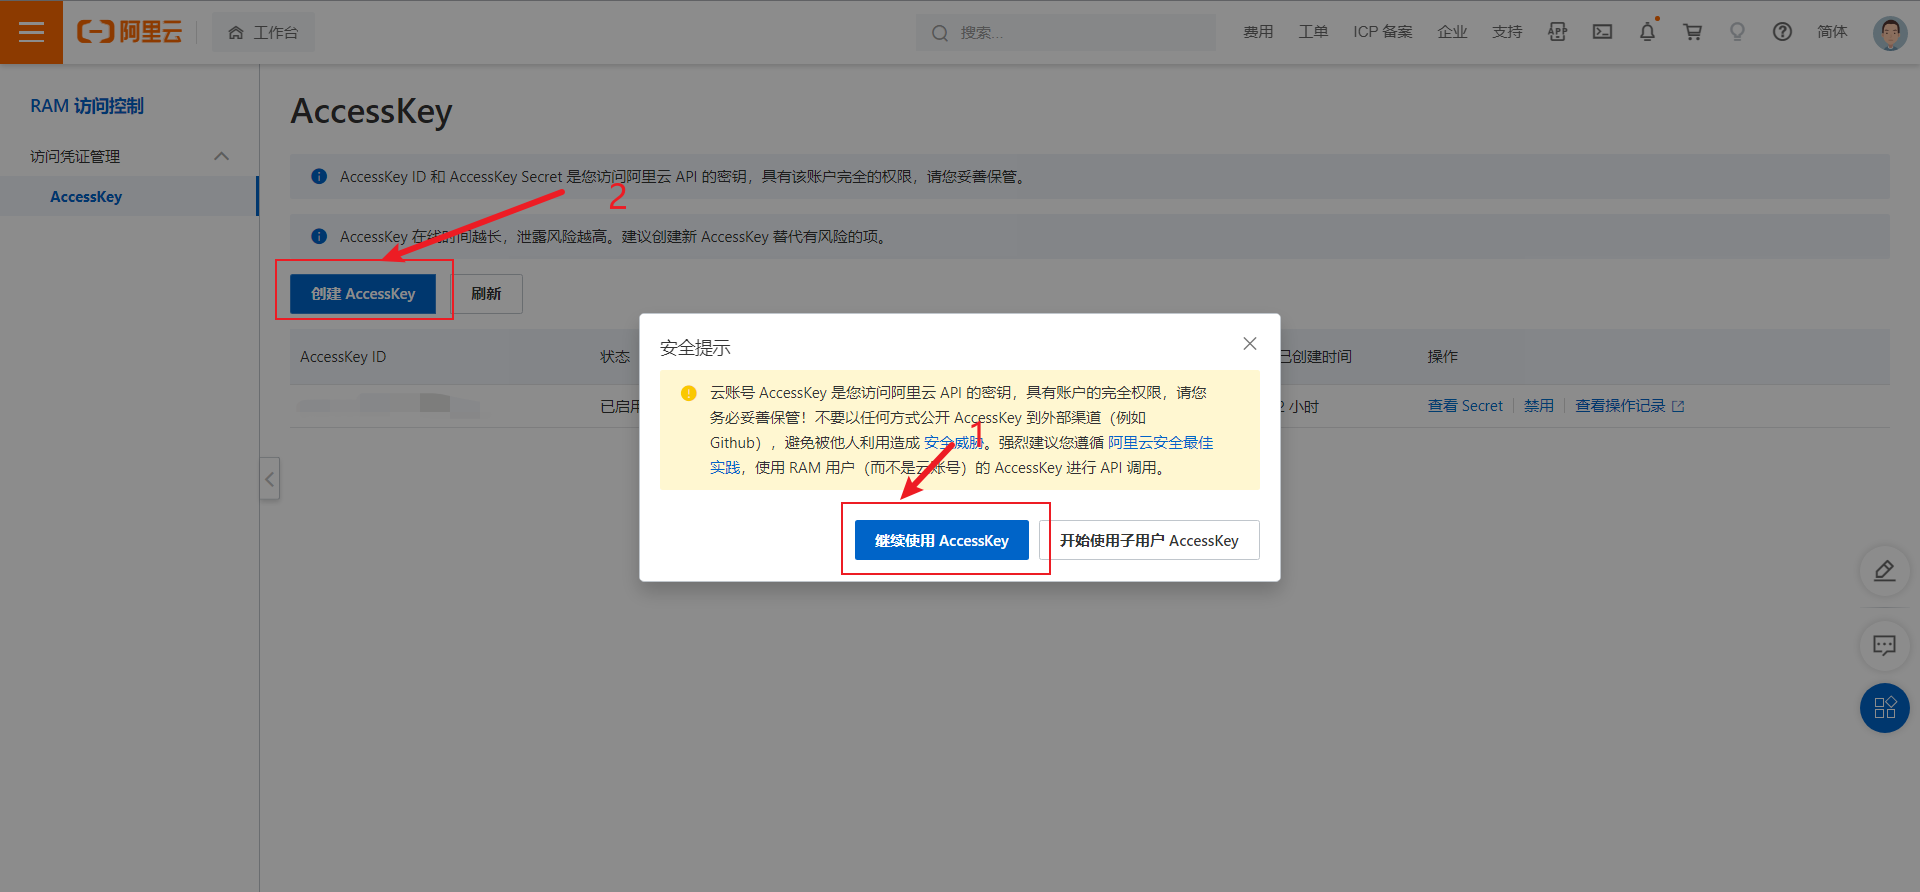This screenshot has height=892, width=1920.
Task: Click the floating edit pencil icon
Action: click(1885, 571)
